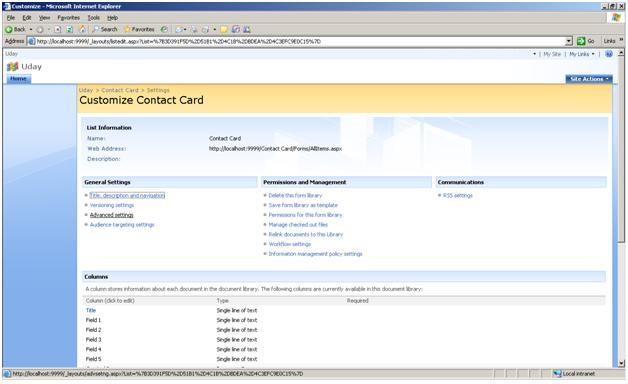The image size is (628, 384).
Task: Open the File menu
Action: tap(10, 18)
